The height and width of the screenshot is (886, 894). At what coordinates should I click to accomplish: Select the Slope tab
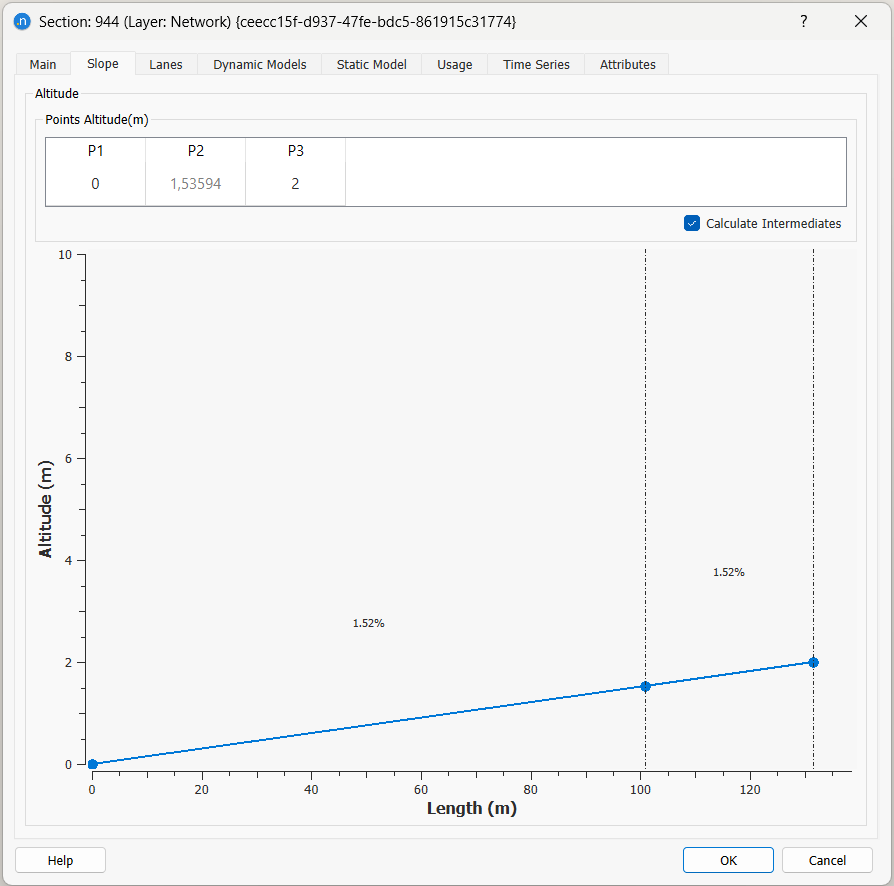click(103, 64)
